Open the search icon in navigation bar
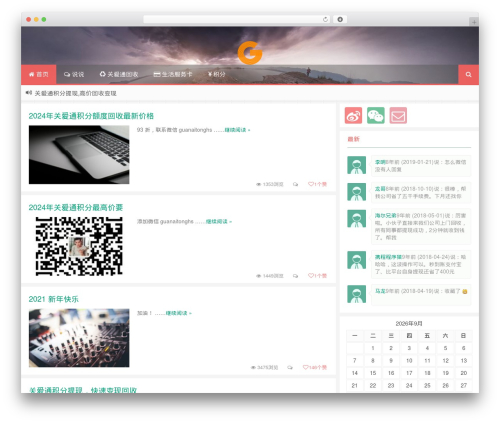The height and width of the screenshot is (423, 500). (x=468, y=74)
